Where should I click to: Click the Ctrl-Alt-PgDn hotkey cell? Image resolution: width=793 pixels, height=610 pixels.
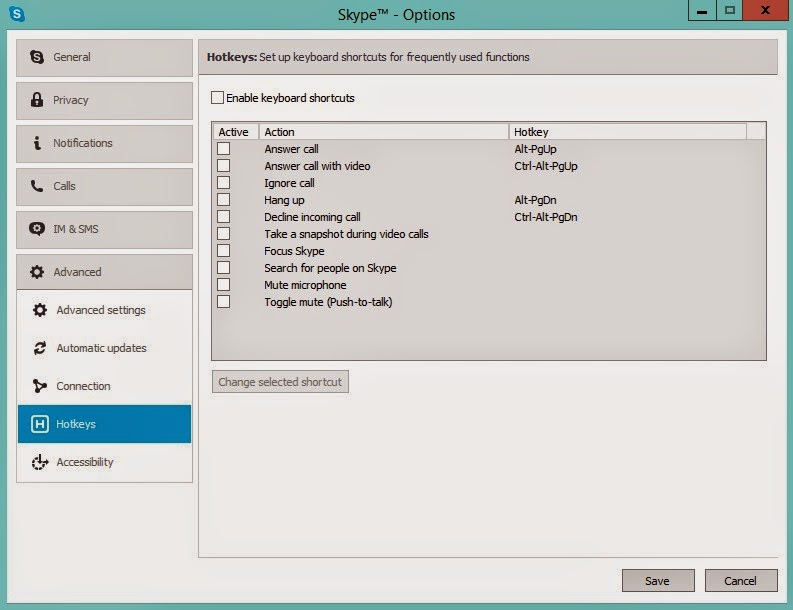pos(546,216)
